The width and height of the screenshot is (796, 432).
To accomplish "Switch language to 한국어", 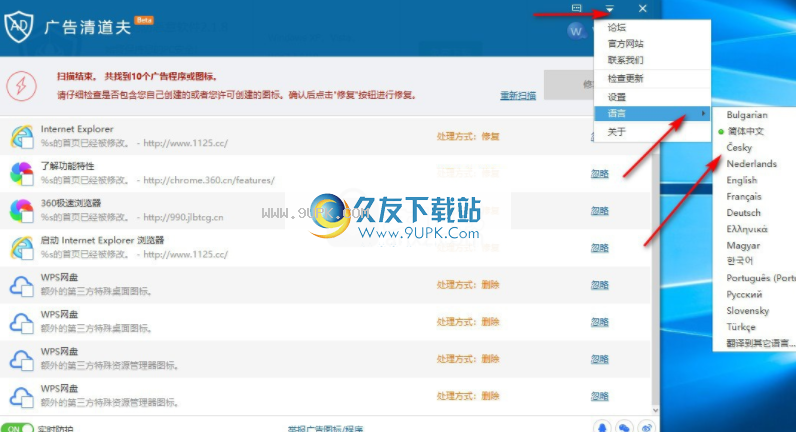I will tap(740, 261).
